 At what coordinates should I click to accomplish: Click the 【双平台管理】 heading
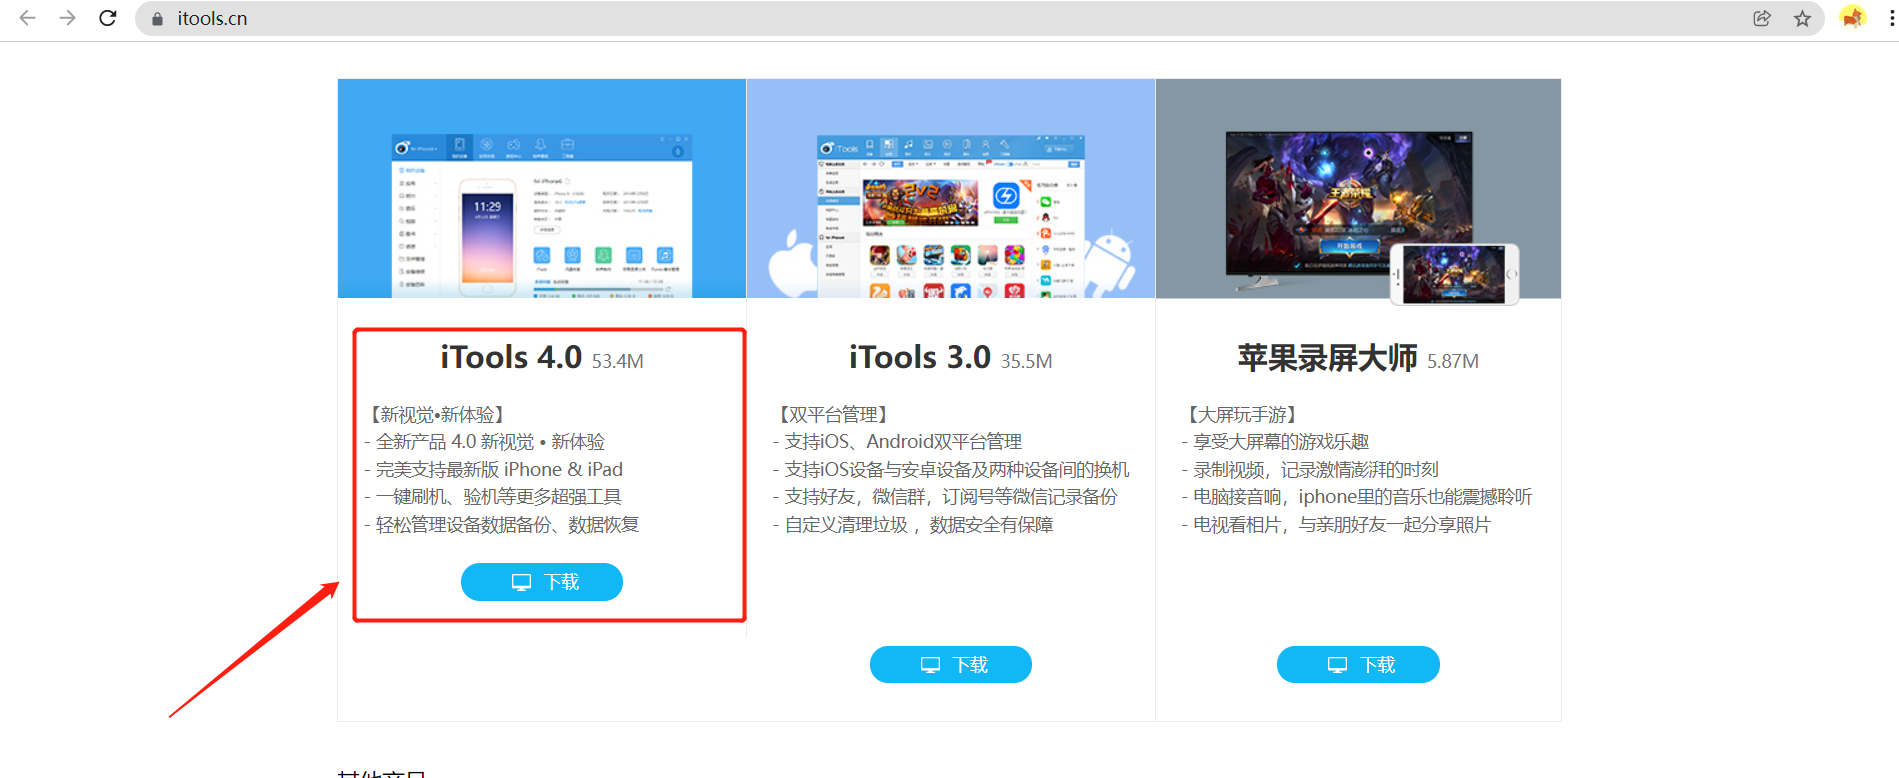point(833,414)
